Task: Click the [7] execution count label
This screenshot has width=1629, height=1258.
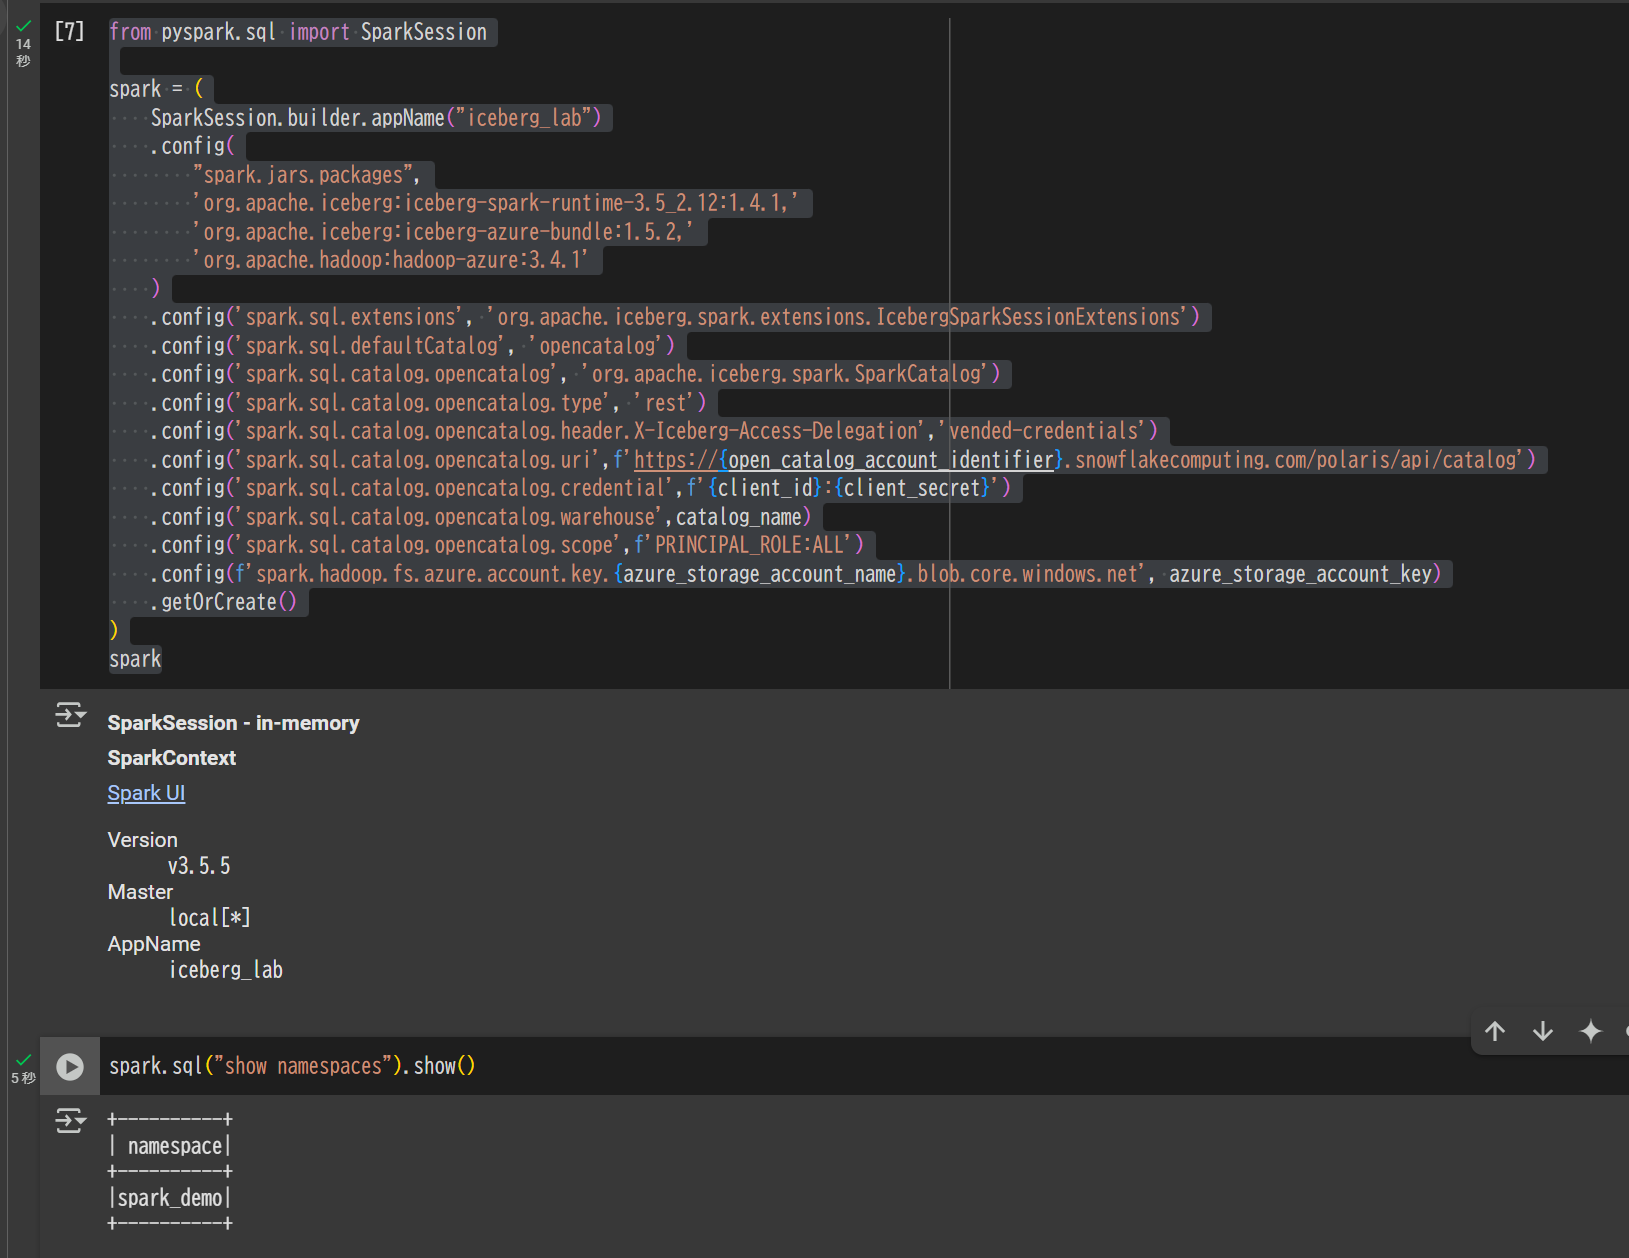Action: pyautogui.click(x=69, y=32)
